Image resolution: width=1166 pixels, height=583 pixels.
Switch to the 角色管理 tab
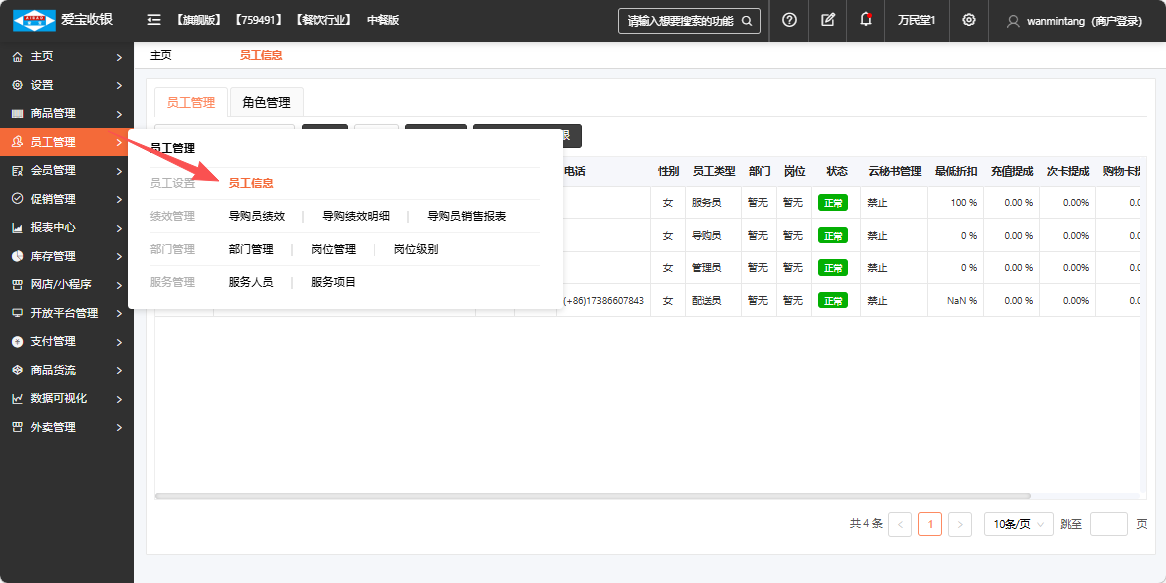(x=266, y=102)
